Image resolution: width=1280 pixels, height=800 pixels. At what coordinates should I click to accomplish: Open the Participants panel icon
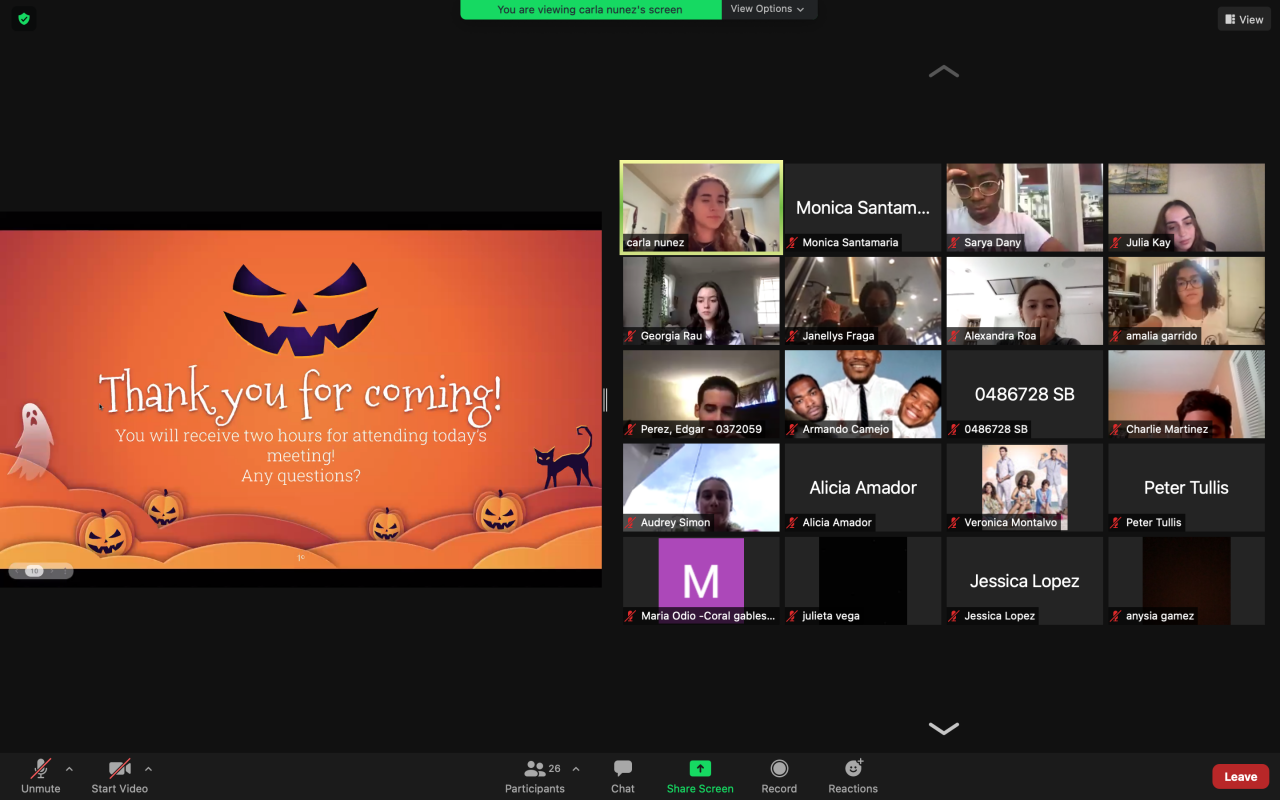tap(534, 769)
